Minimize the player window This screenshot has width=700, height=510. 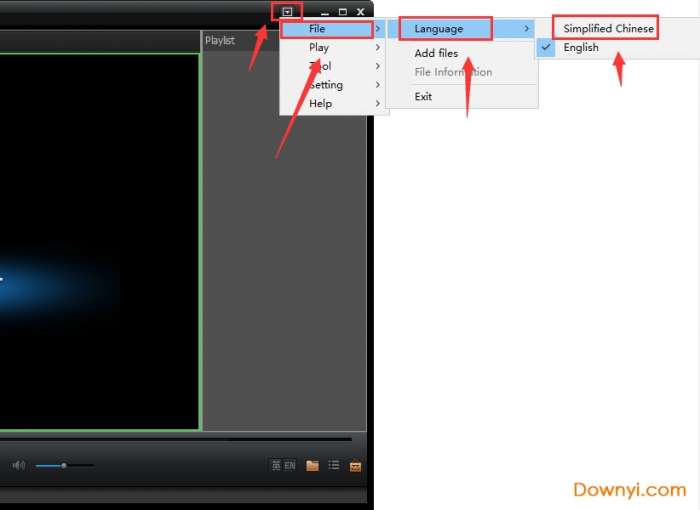325,13
